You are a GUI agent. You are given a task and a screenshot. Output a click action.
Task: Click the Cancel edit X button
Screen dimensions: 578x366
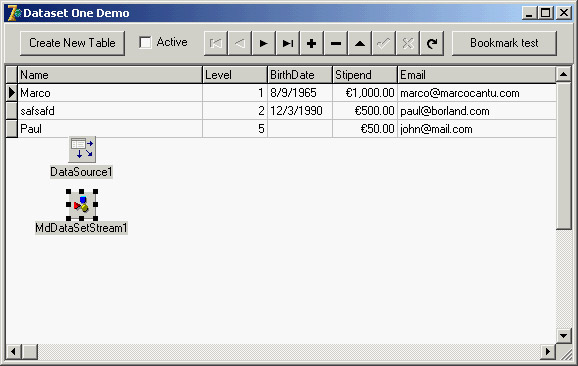407,43
